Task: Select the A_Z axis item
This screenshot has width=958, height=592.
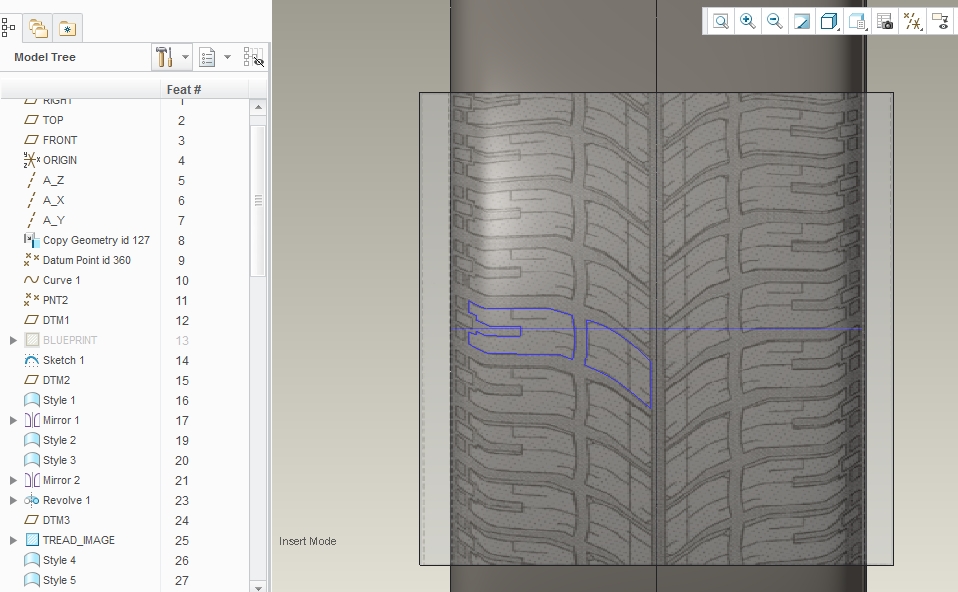Action: (x=53, y=180)
